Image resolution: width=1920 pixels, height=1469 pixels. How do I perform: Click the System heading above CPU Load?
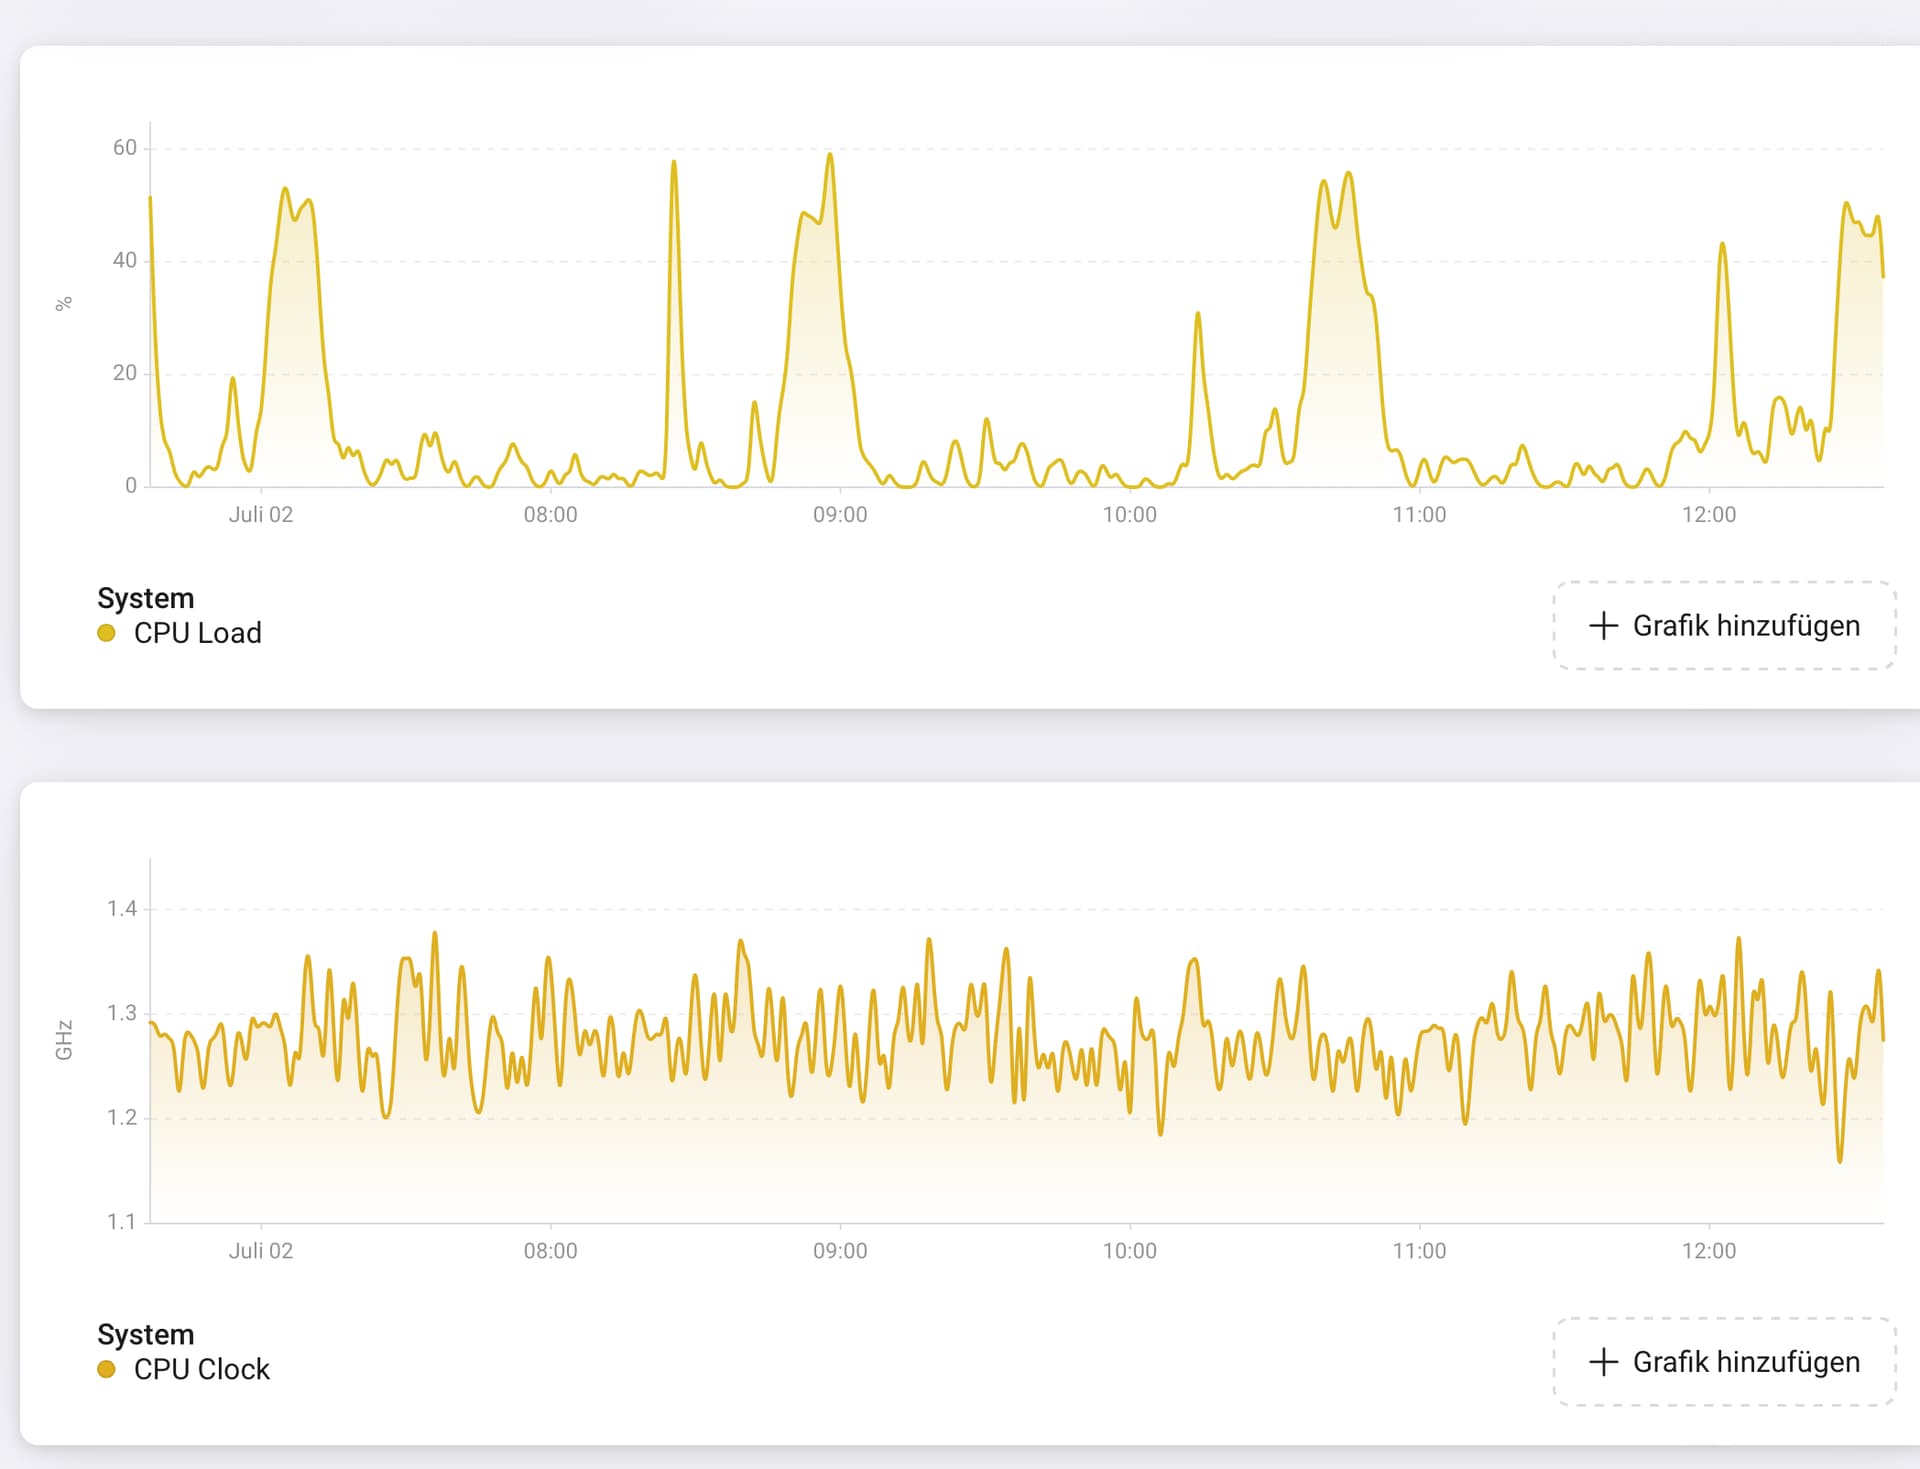pos(145,598)
